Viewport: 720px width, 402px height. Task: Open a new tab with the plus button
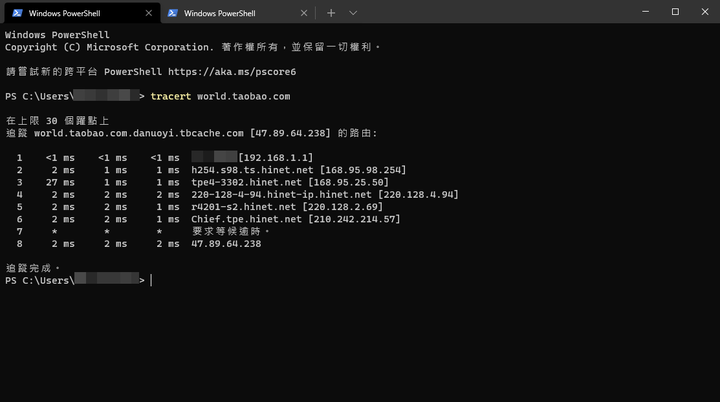tap(331, 13)
